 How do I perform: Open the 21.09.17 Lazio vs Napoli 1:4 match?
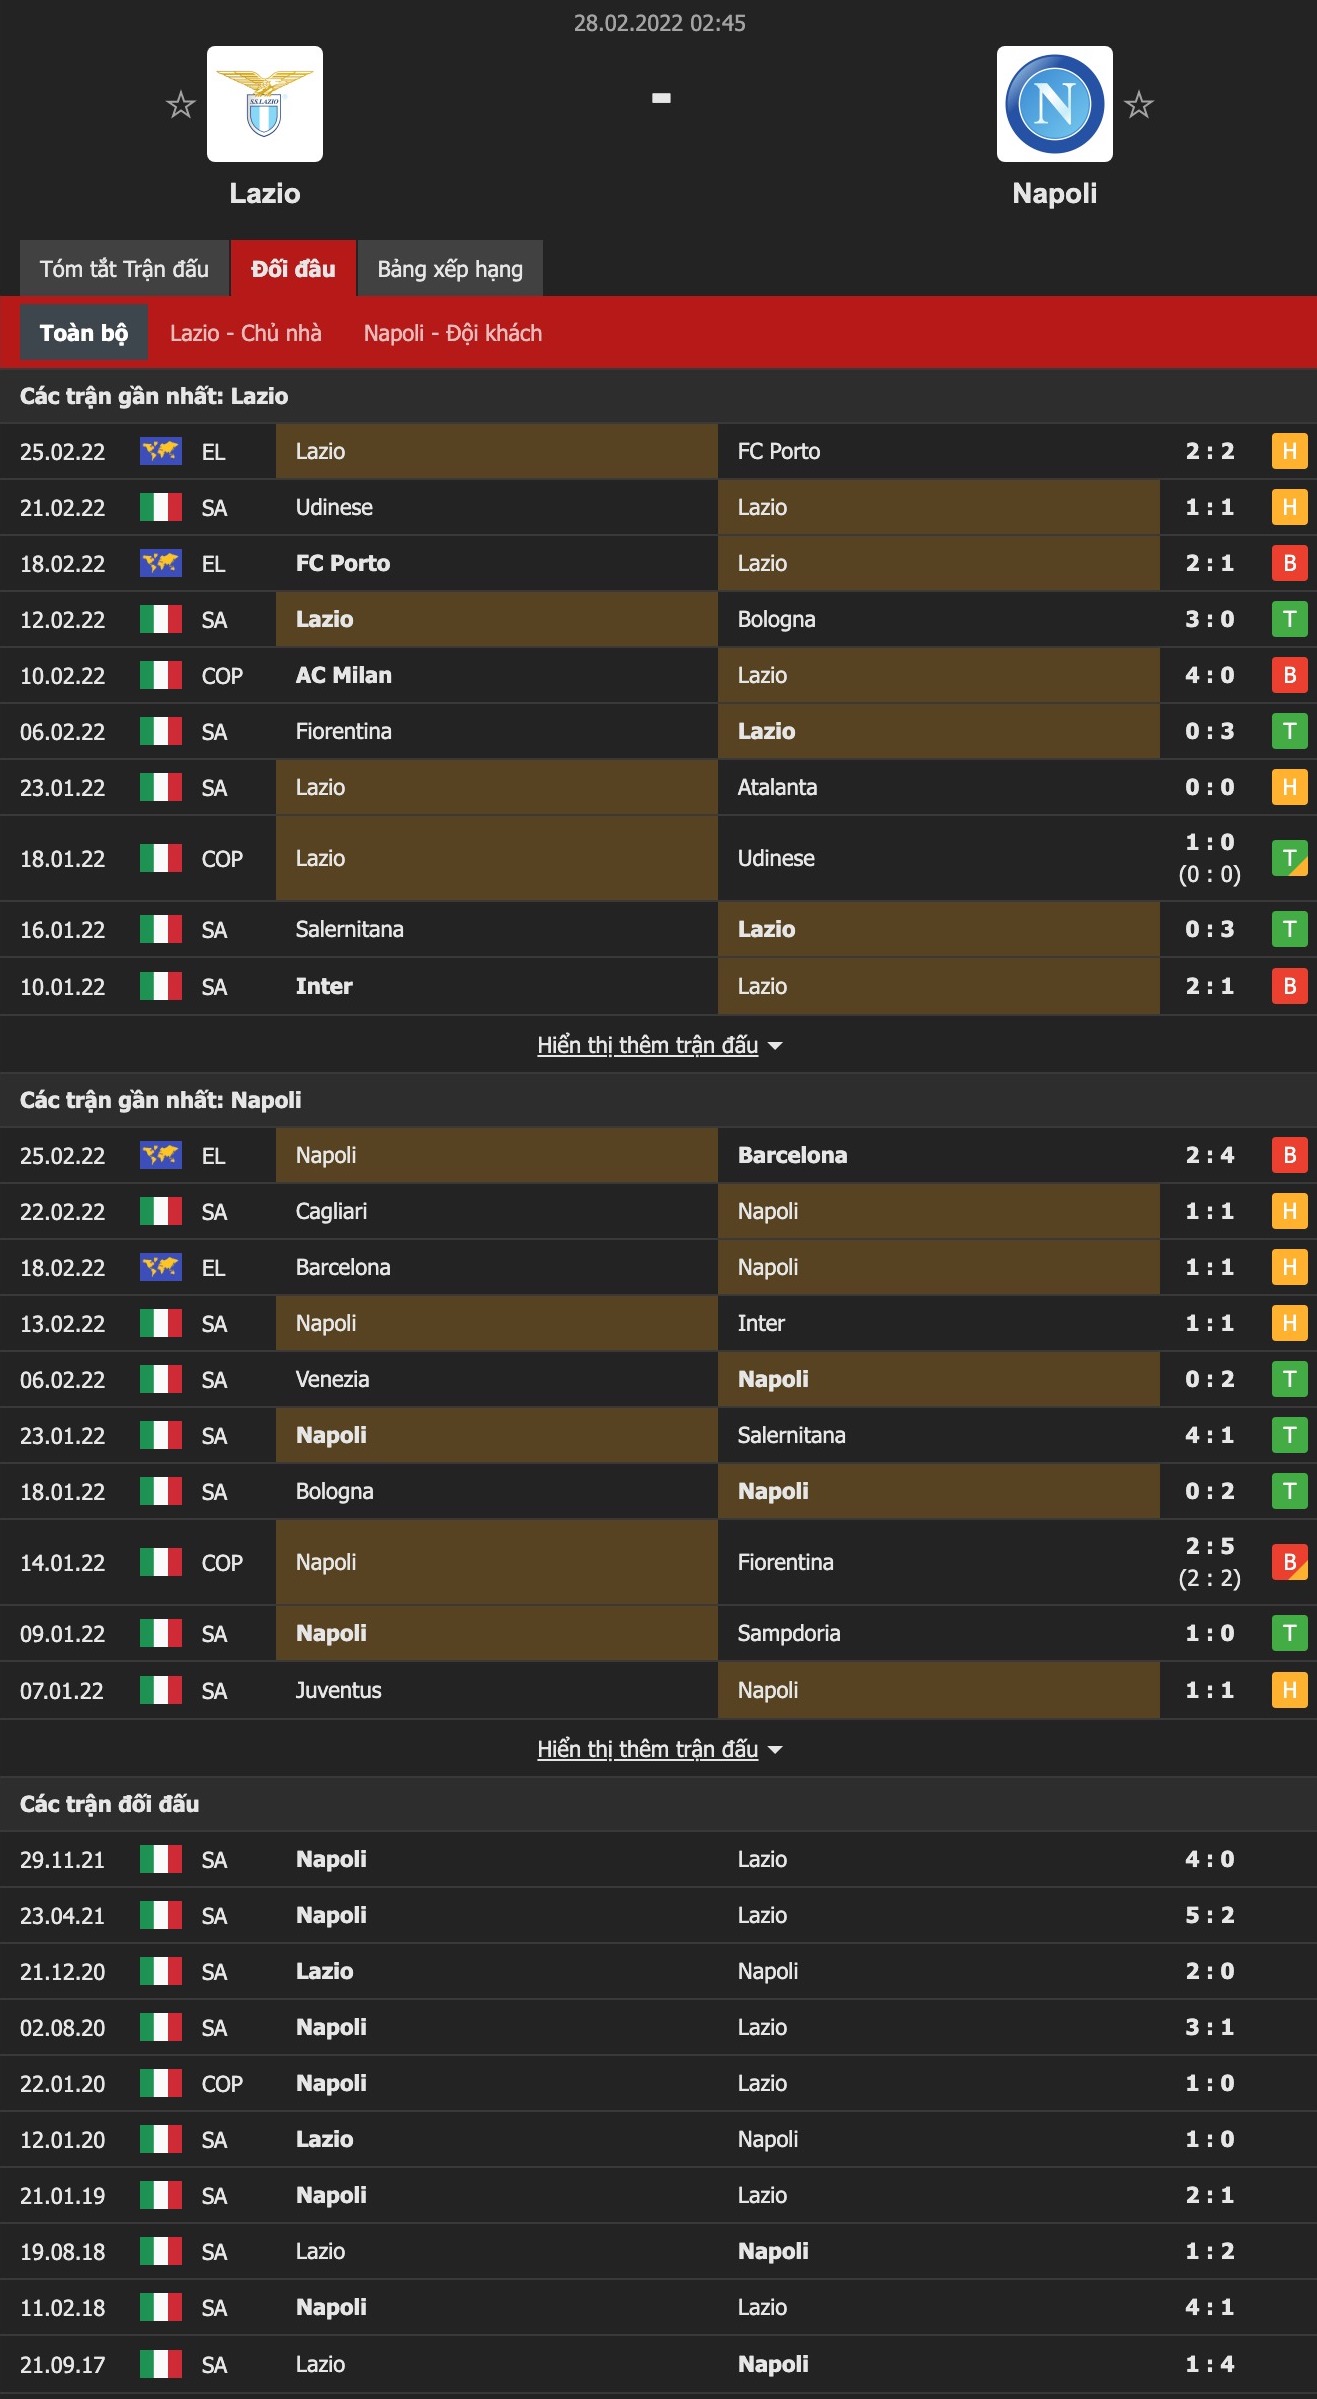[658, 2364]
